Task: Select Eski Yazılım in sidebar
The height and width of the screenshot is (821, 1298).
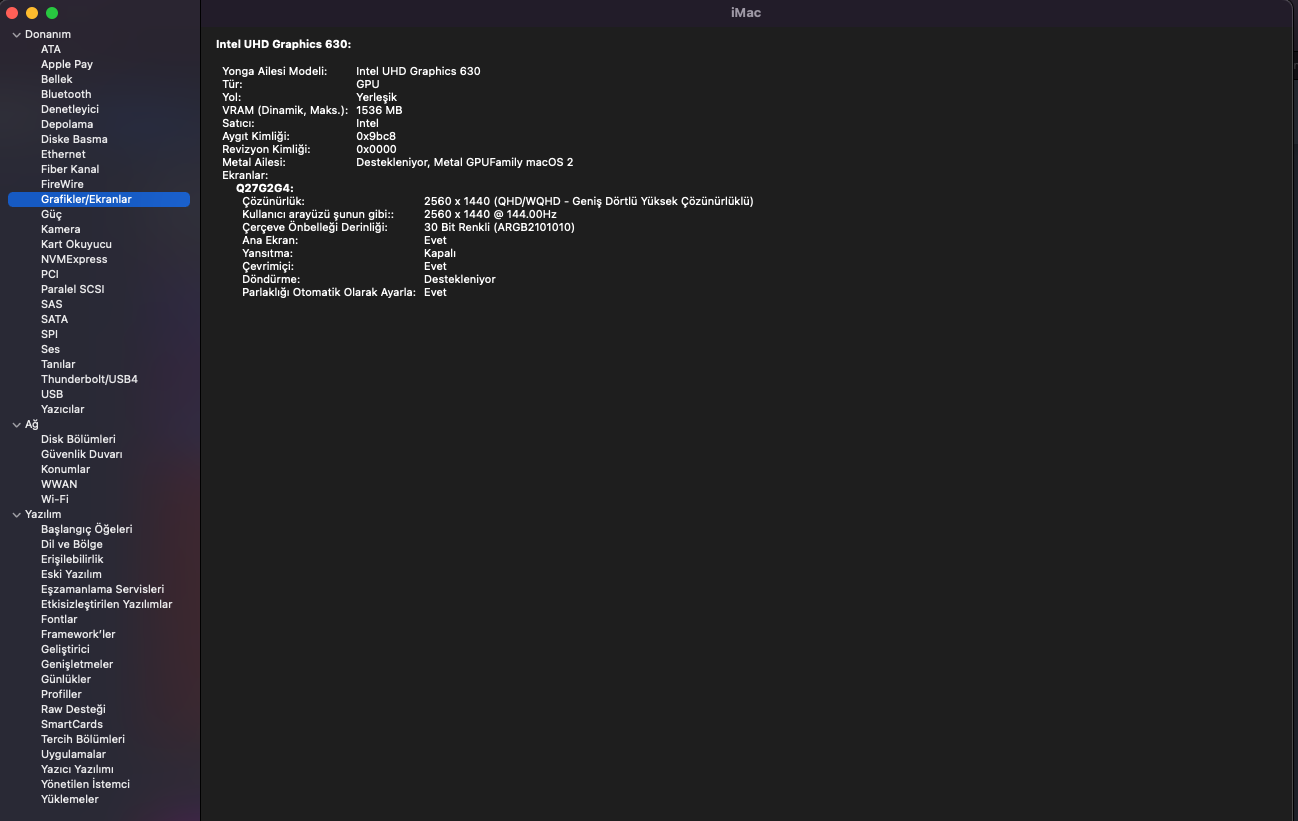Action: [x=71, y=574]
